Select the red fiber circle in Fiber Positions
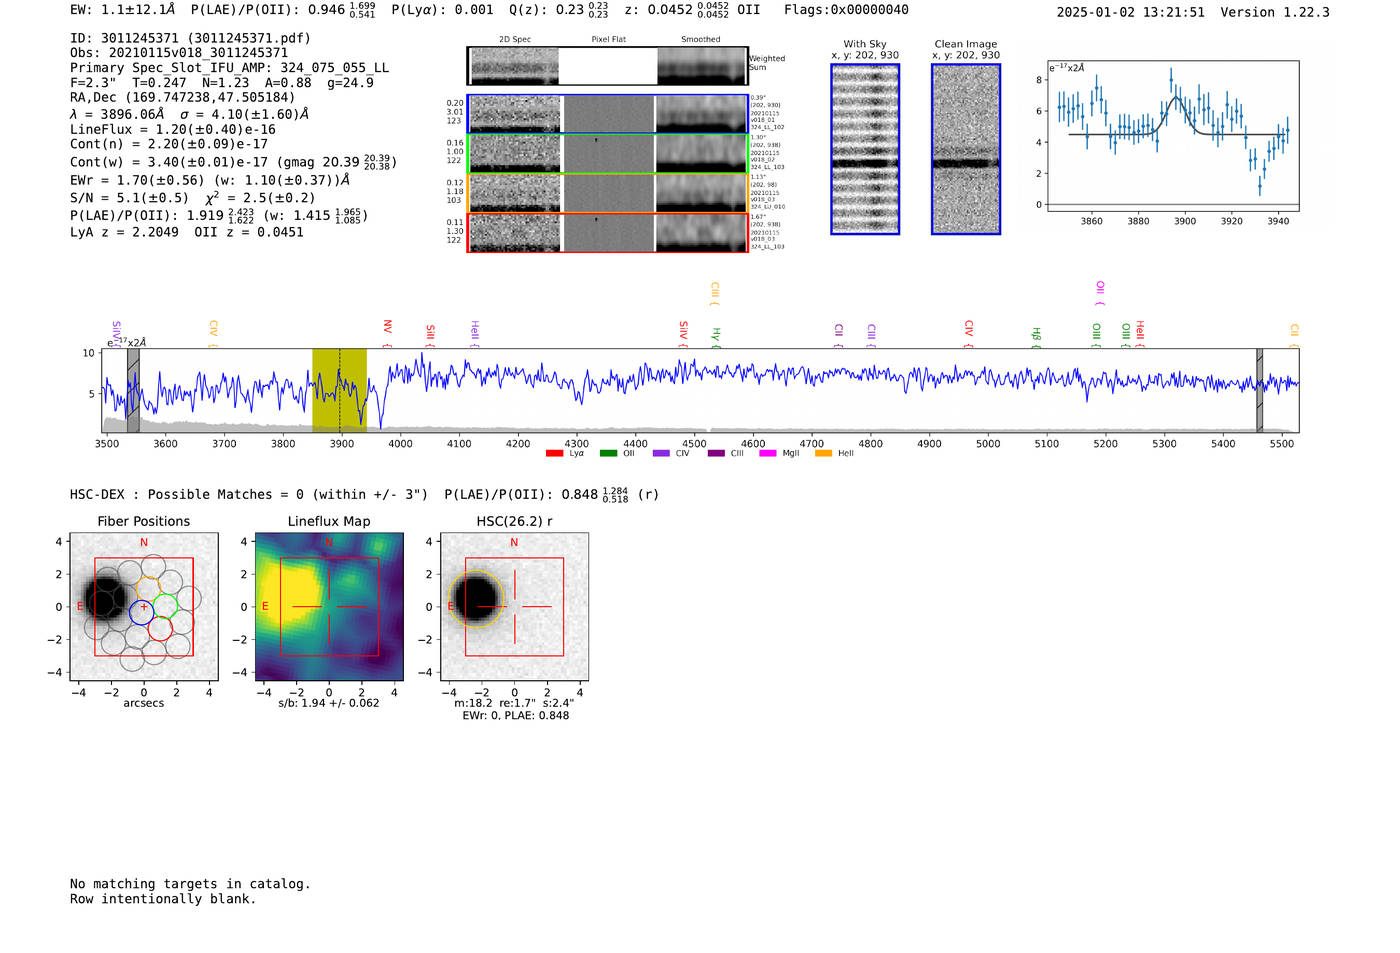Image resolution: width=1400 pixels, height=953 pixels. 160,629
